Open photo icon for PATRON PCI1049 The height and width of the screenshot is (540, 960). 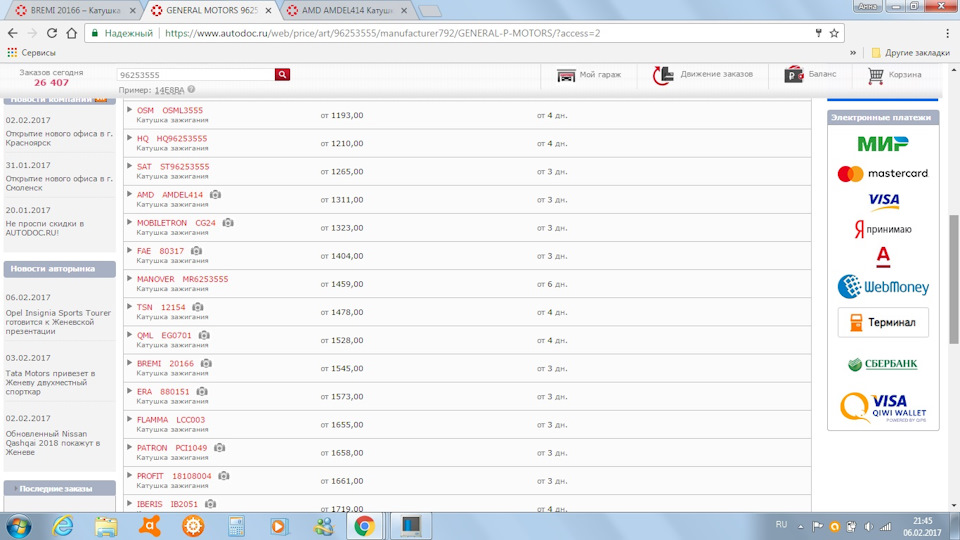220,448
